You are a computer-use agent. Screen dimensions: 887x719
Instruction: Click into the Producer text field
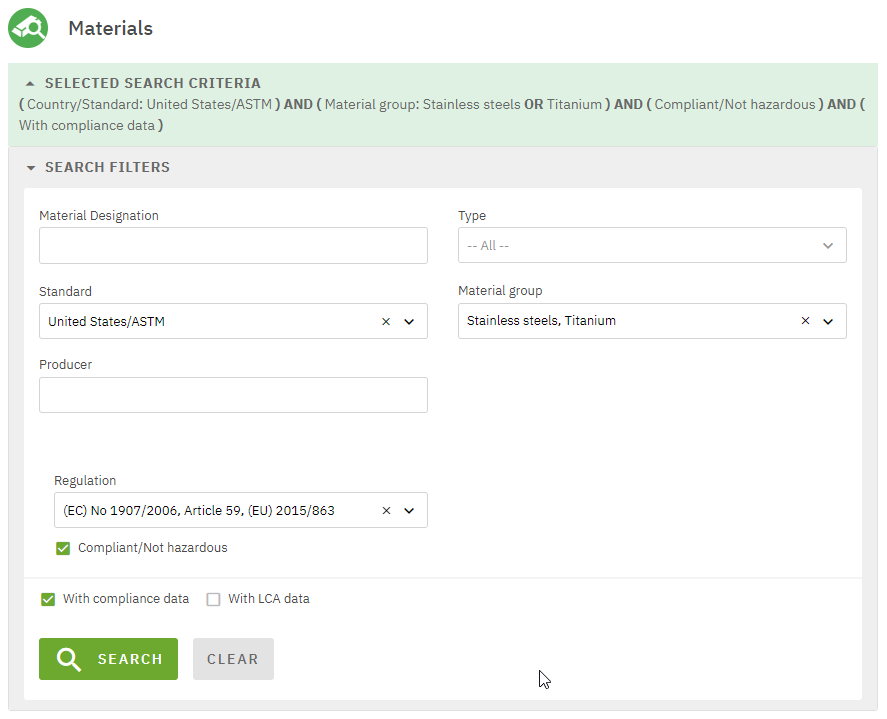tap(233, 395)
